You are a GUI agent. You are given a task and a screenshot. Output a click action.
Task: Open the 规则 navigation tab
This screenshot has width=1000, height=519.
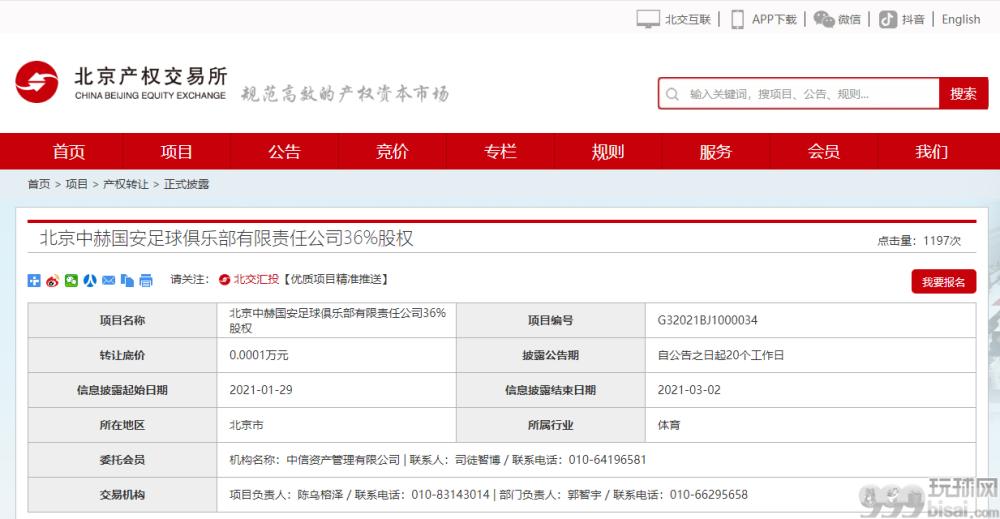(x=608, y=151)
